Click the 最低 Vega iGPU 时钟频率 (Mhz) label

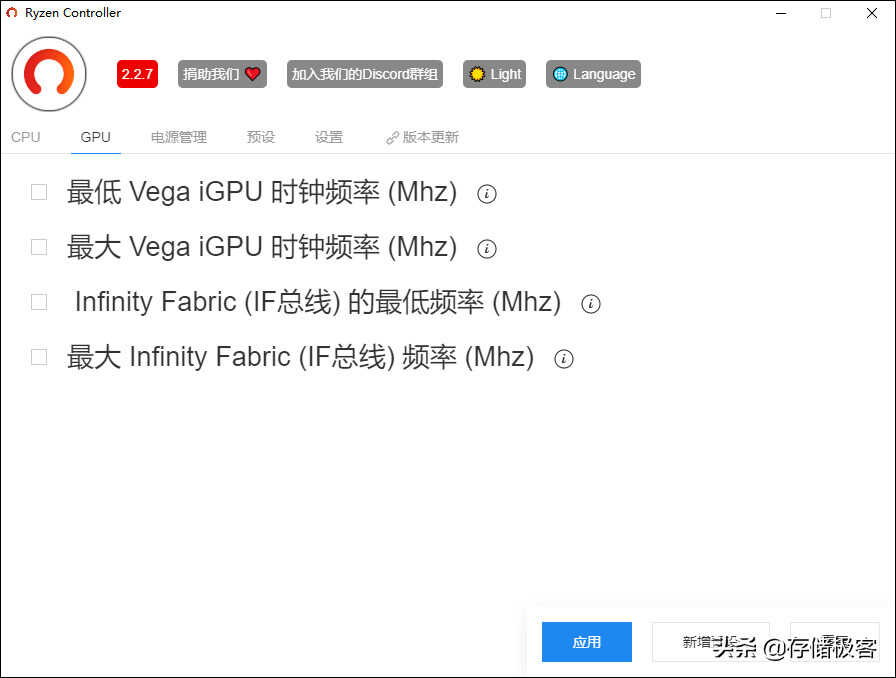pyautogui.click(x=262, y=192)
